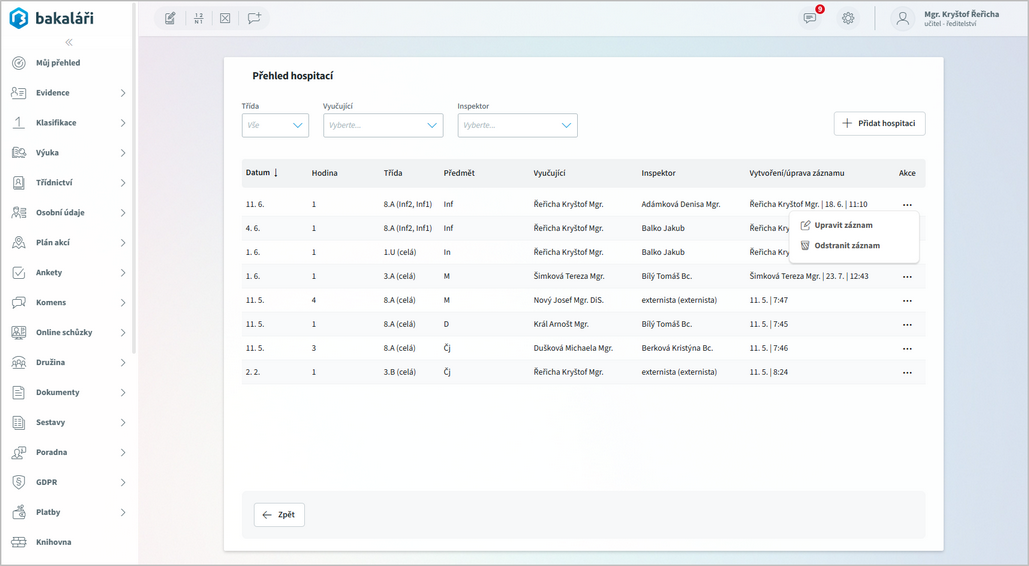Expand the Evidence menu chevron
Image resolution: width=1029 pixels, height=566 pixels.
(x=123, y=93)
